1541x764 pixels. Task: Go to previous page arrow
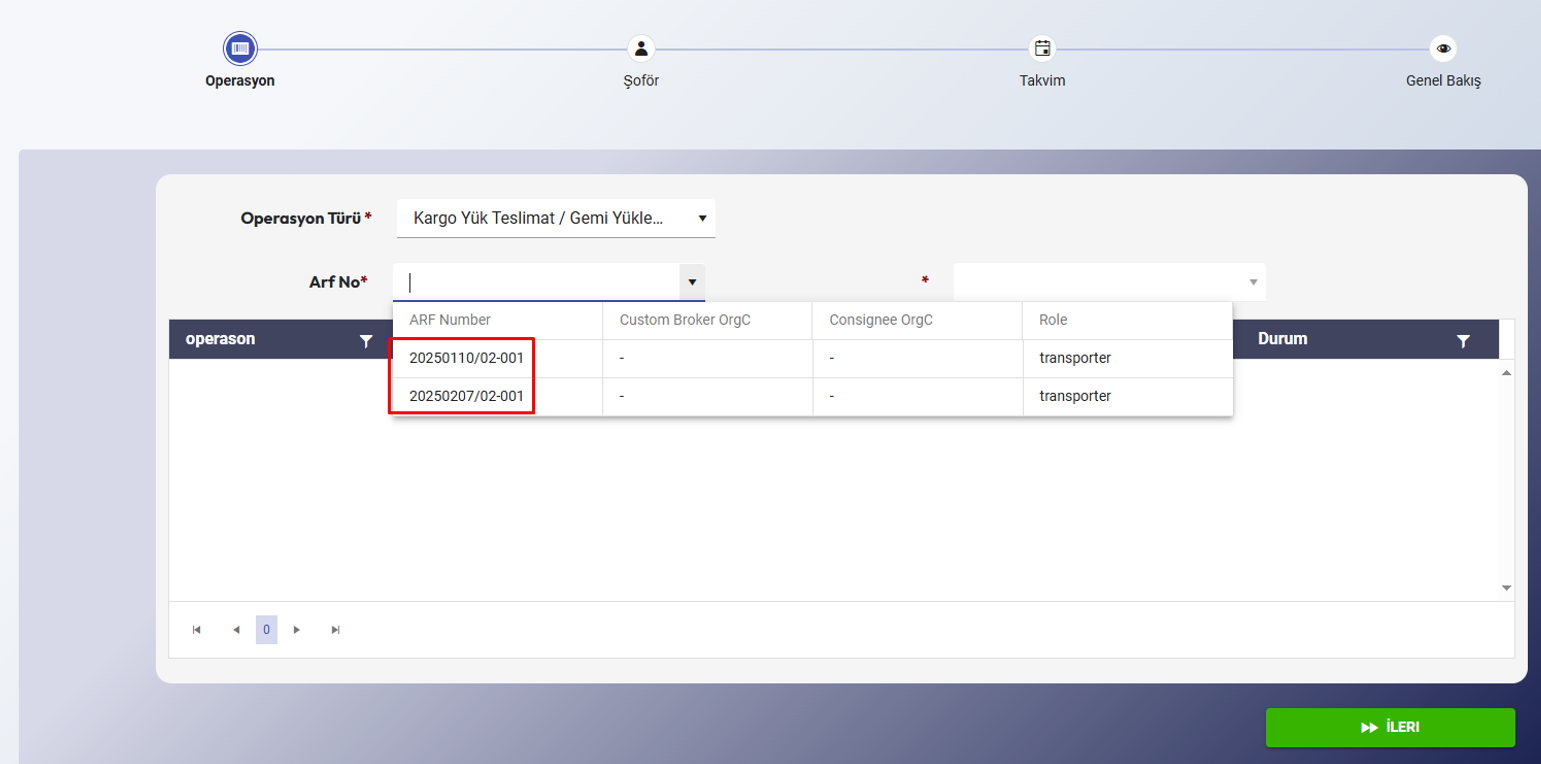[x=236, y=630]
